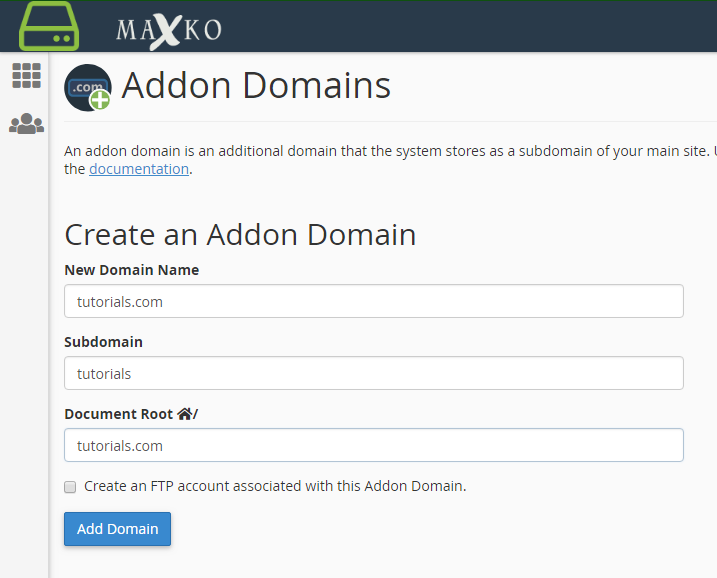Enable the FTP account checkbox
The width and height of the screenshot is (717, 578).
click(x=70, y=487)
